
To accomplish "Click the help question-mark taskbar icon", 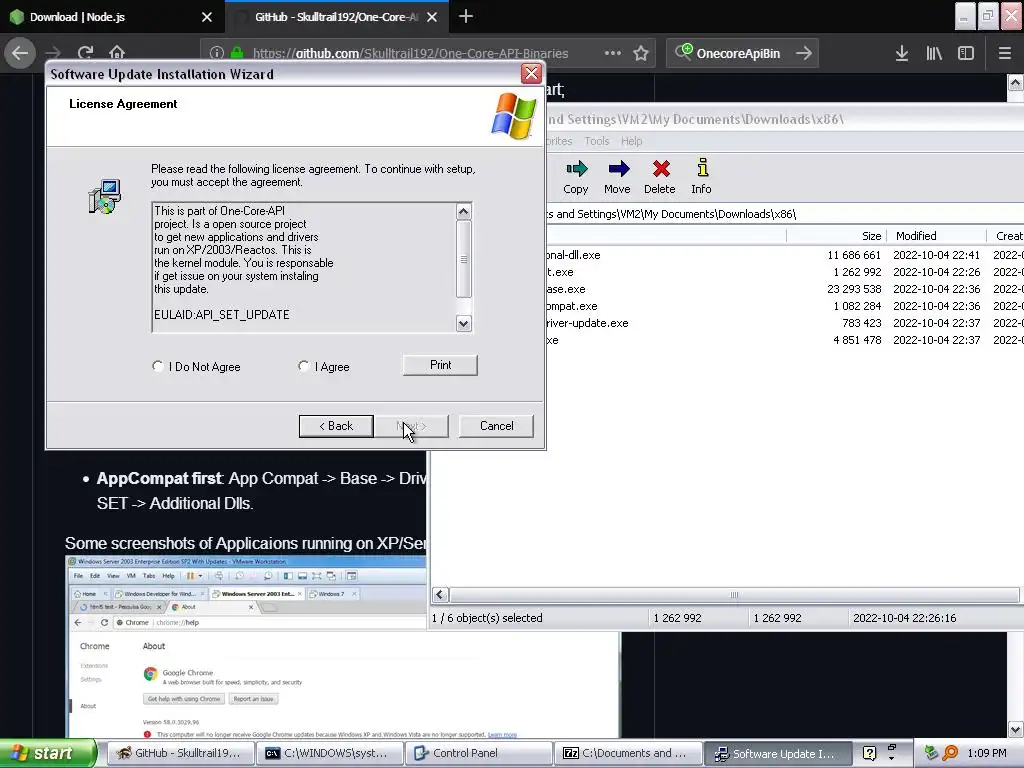I will tap(869, 753).
